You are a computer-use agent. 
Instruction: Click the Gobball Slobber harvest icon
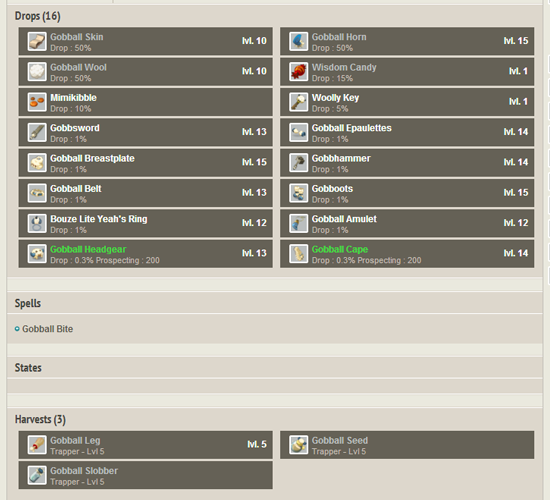(x=37, y=475)
